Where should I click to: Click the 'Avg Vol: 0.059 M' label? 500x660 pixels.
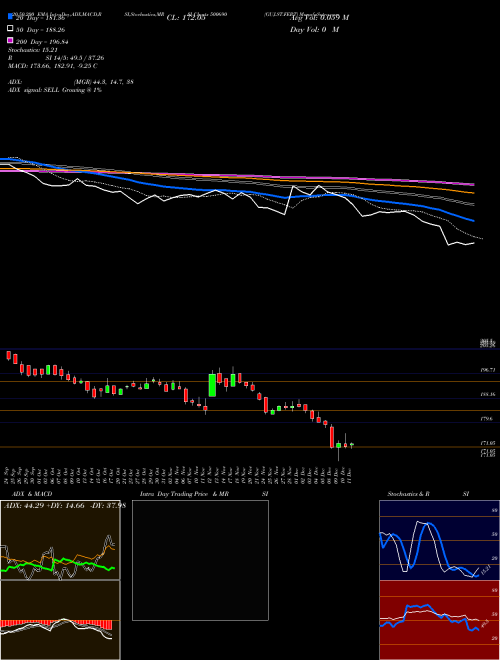pos(319,18)
